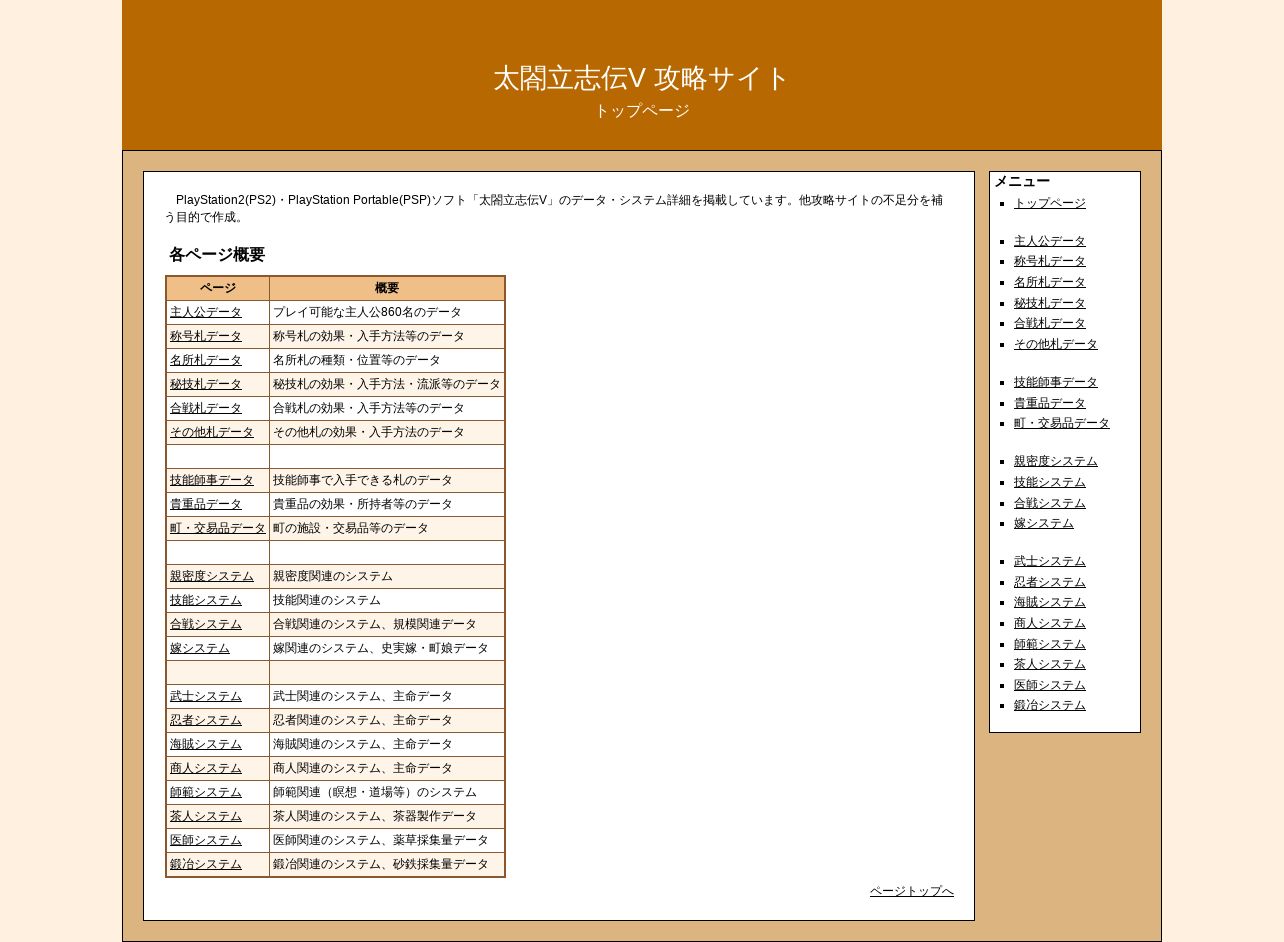This screenshot has height=942, width=1284.
Task: Click 鍛冶システム link in the overview table
Action: click(205, 864)
